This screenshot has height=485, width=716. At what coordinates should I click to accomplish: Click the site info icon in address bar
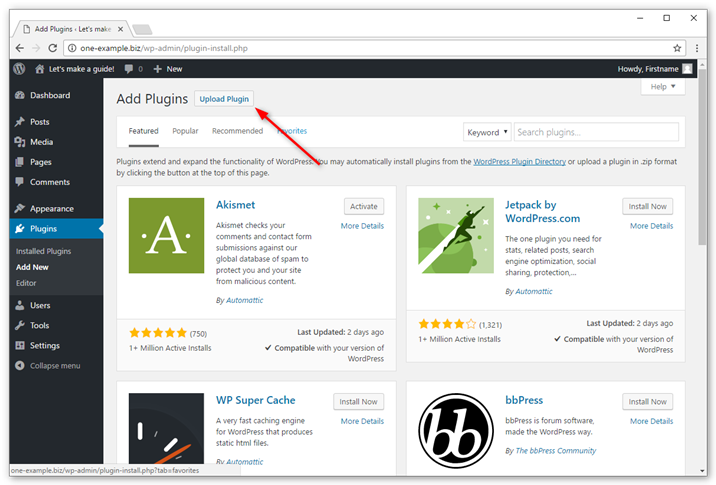pyautogui.click(x=72, y=48)
